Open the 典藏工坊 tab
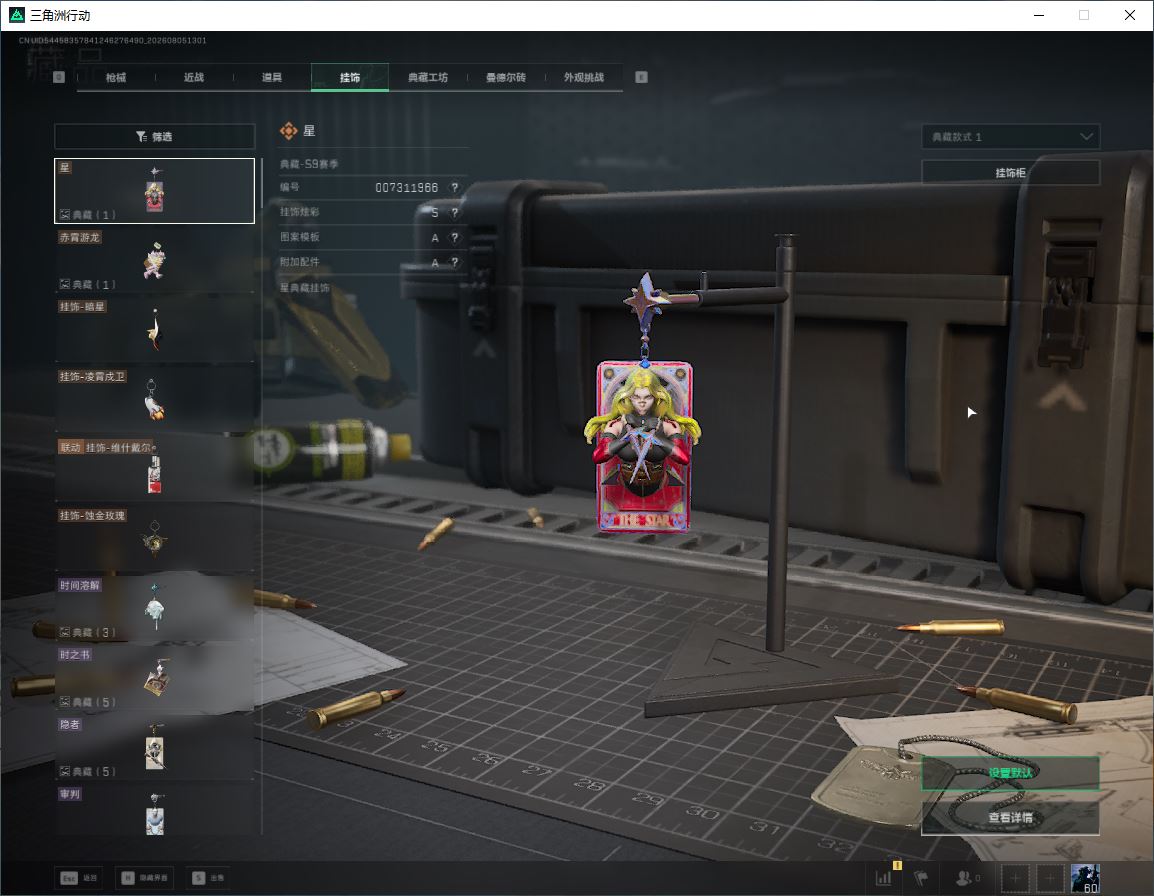 coord(428,77)
